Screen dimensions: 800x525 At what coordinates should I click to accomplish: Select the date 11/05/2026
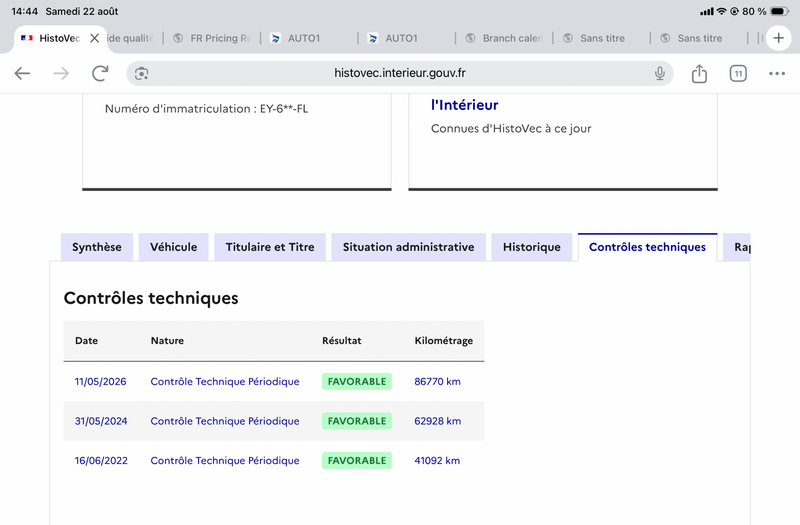coord(101,382)
